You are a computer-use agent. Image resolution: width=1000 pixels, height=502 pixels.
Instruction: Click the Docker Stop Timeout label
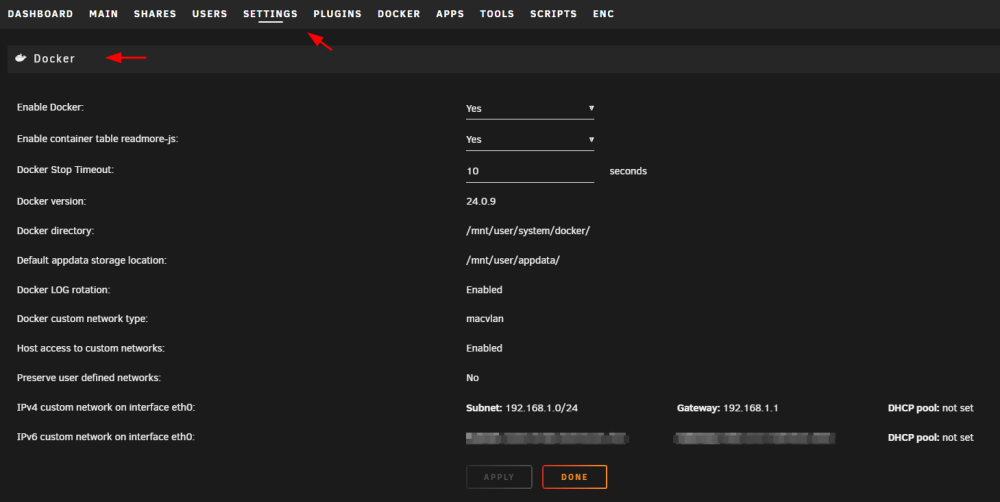click(x=65, y=170)
